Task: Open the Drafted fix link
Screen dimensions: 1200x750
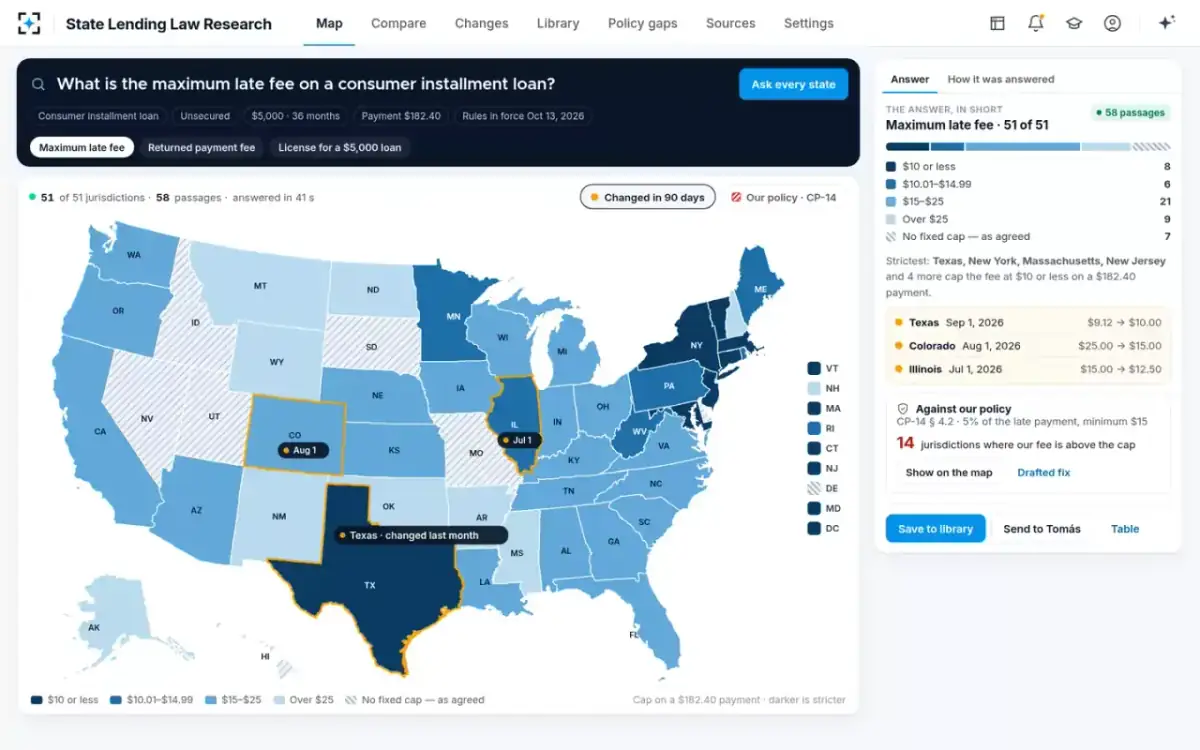Action: (x=1044, y=472)
